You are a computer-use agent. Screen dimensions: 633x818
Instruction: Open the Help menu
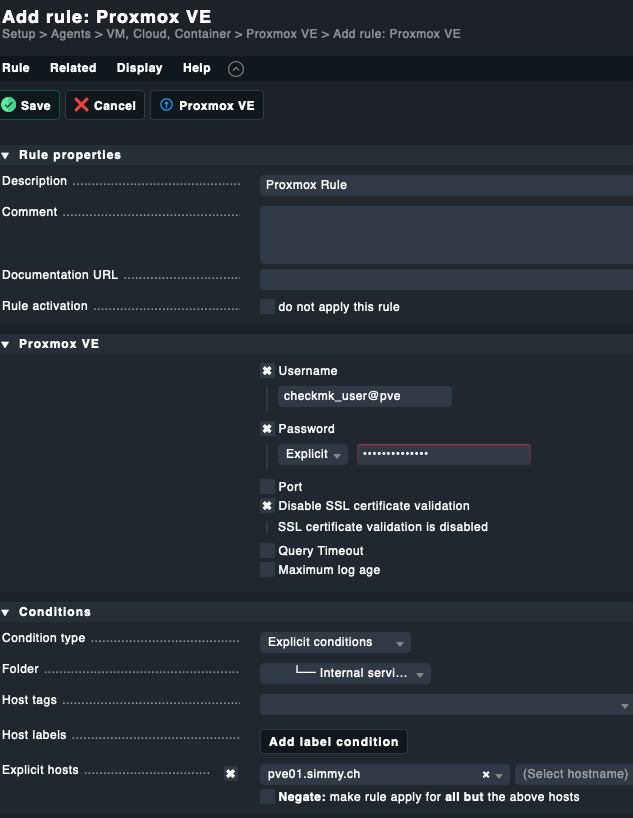pyautogui.click(x=197, y=68)
